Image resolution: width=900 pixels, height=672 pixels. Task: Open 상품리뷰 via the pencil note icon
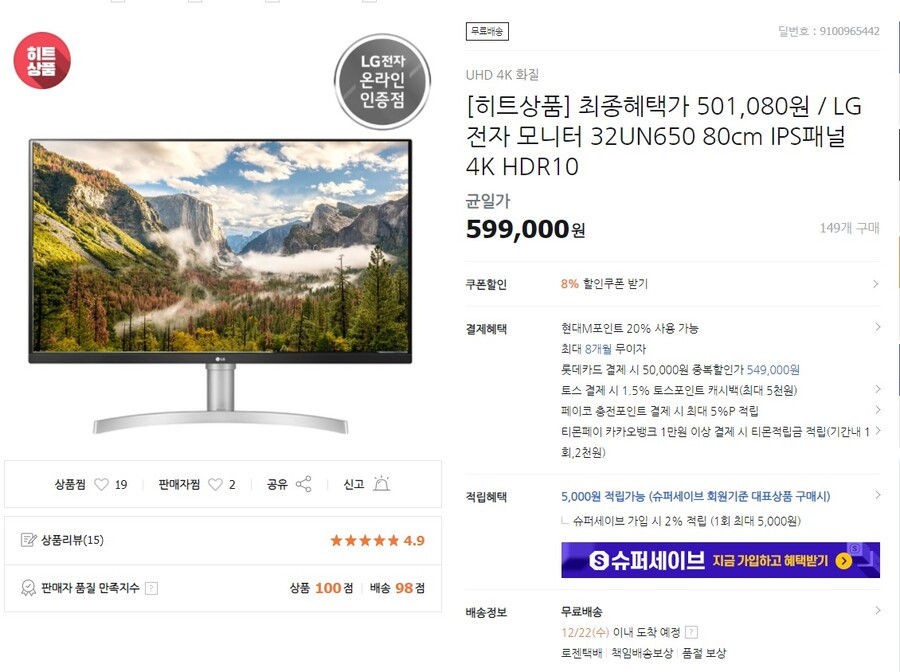click(28, 540)
